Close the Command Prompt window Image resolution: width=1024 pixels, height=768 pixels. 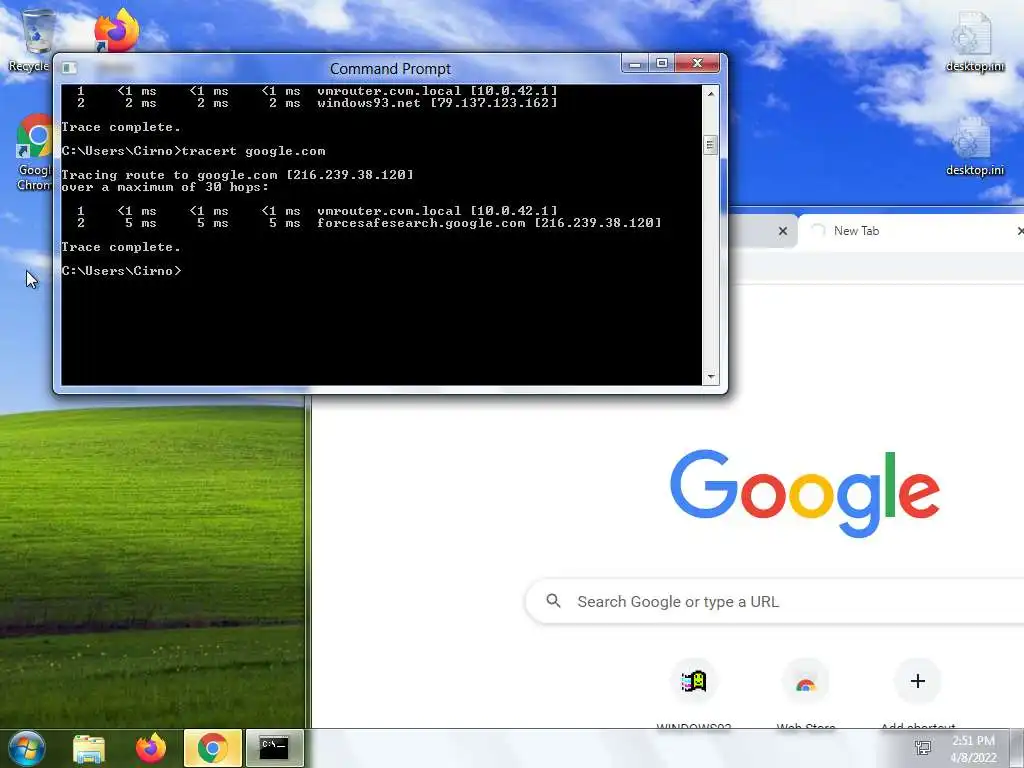click(x=697, y=63)
